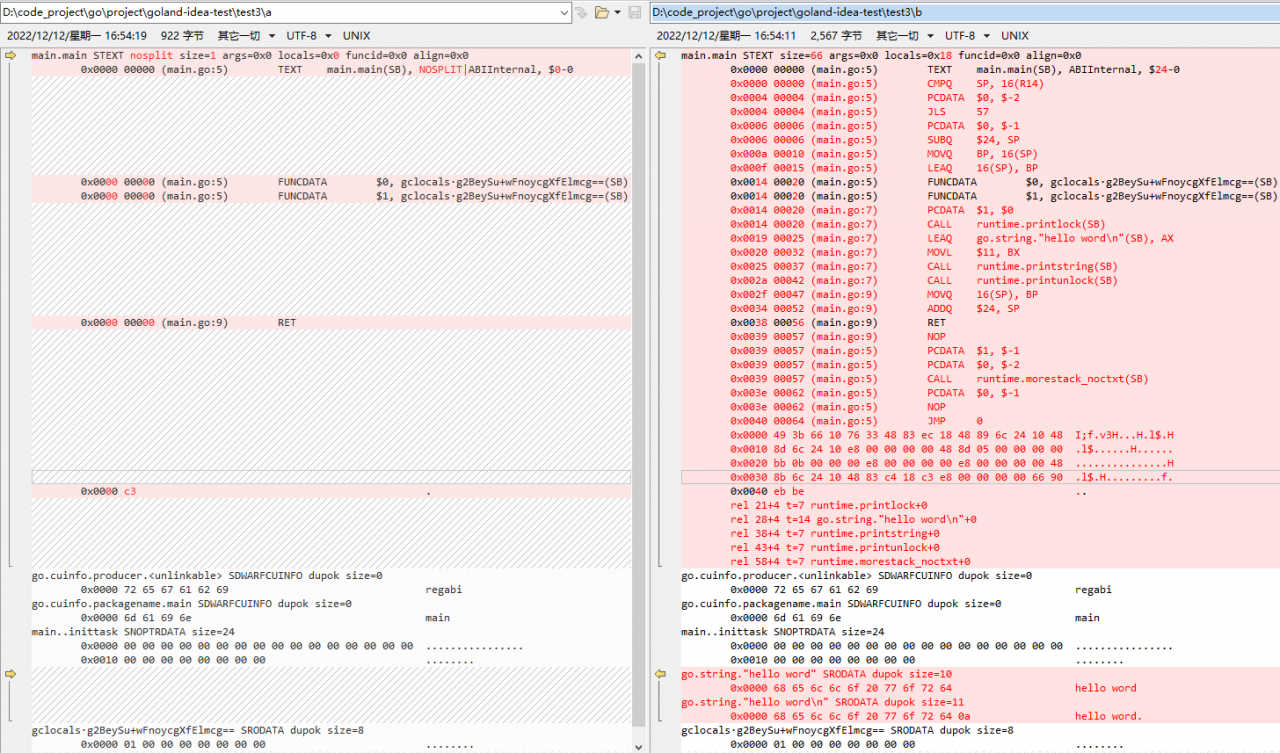Screen dimensions: 1280x753
Task: Click right gutter copy arrow at main.main line
Action: (660, 56)
